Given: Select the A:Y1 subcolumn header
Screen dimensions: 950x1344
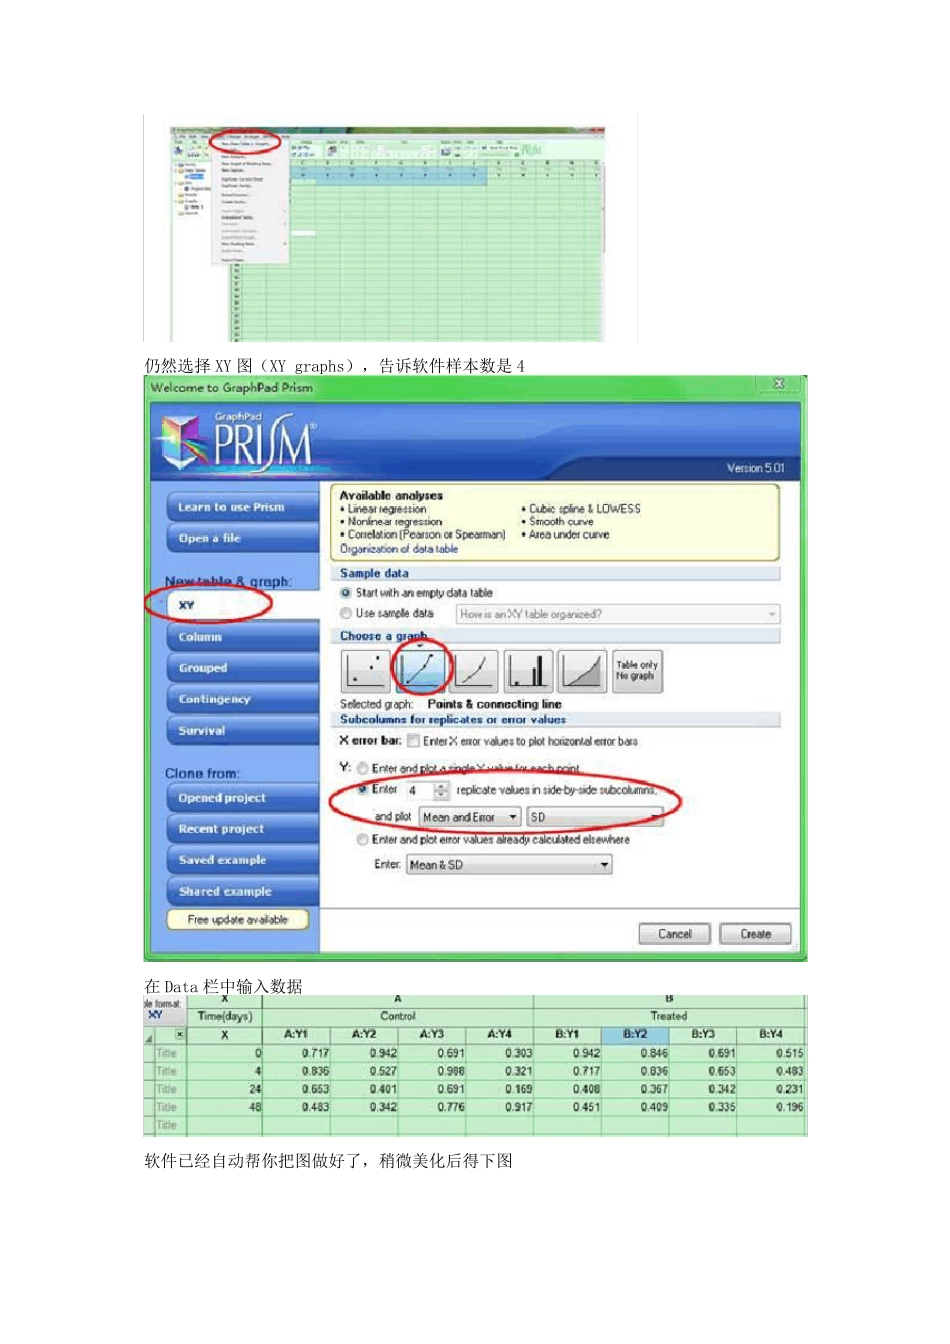Looking at the screenshot, I should click(296, 1034).
